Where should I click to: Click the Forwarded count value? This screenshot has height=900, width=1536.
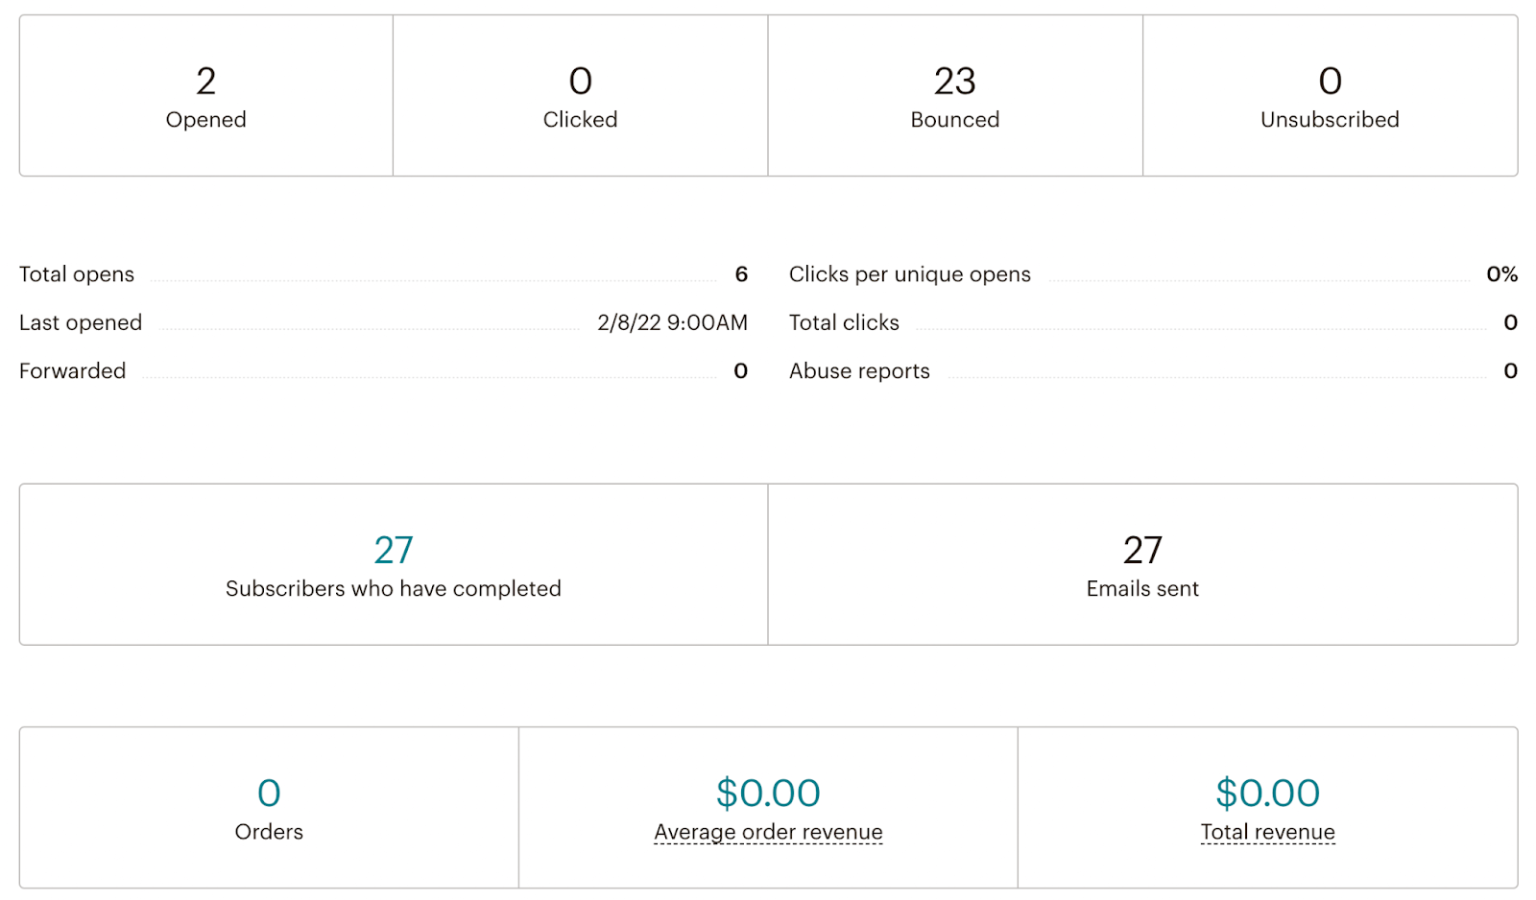click(741, 371)
